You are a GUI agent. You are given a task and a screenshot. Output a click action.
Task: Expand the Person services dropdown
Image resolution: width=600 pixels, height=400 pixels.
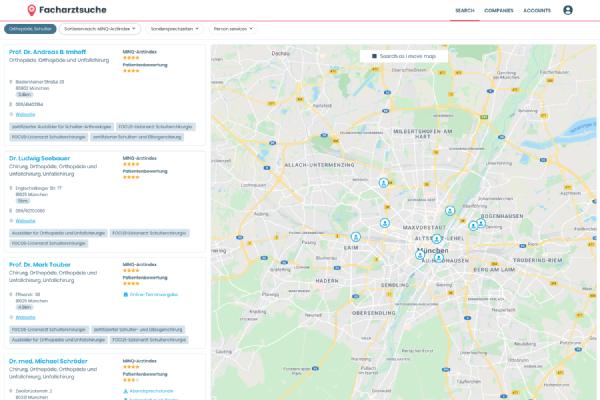(233, 29)
